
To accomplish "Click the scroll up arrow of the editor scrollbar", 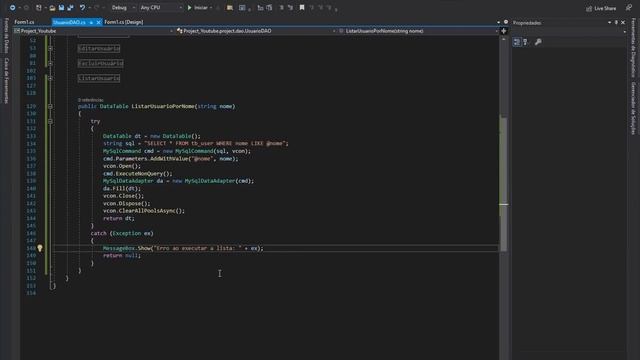I will 504,40.
